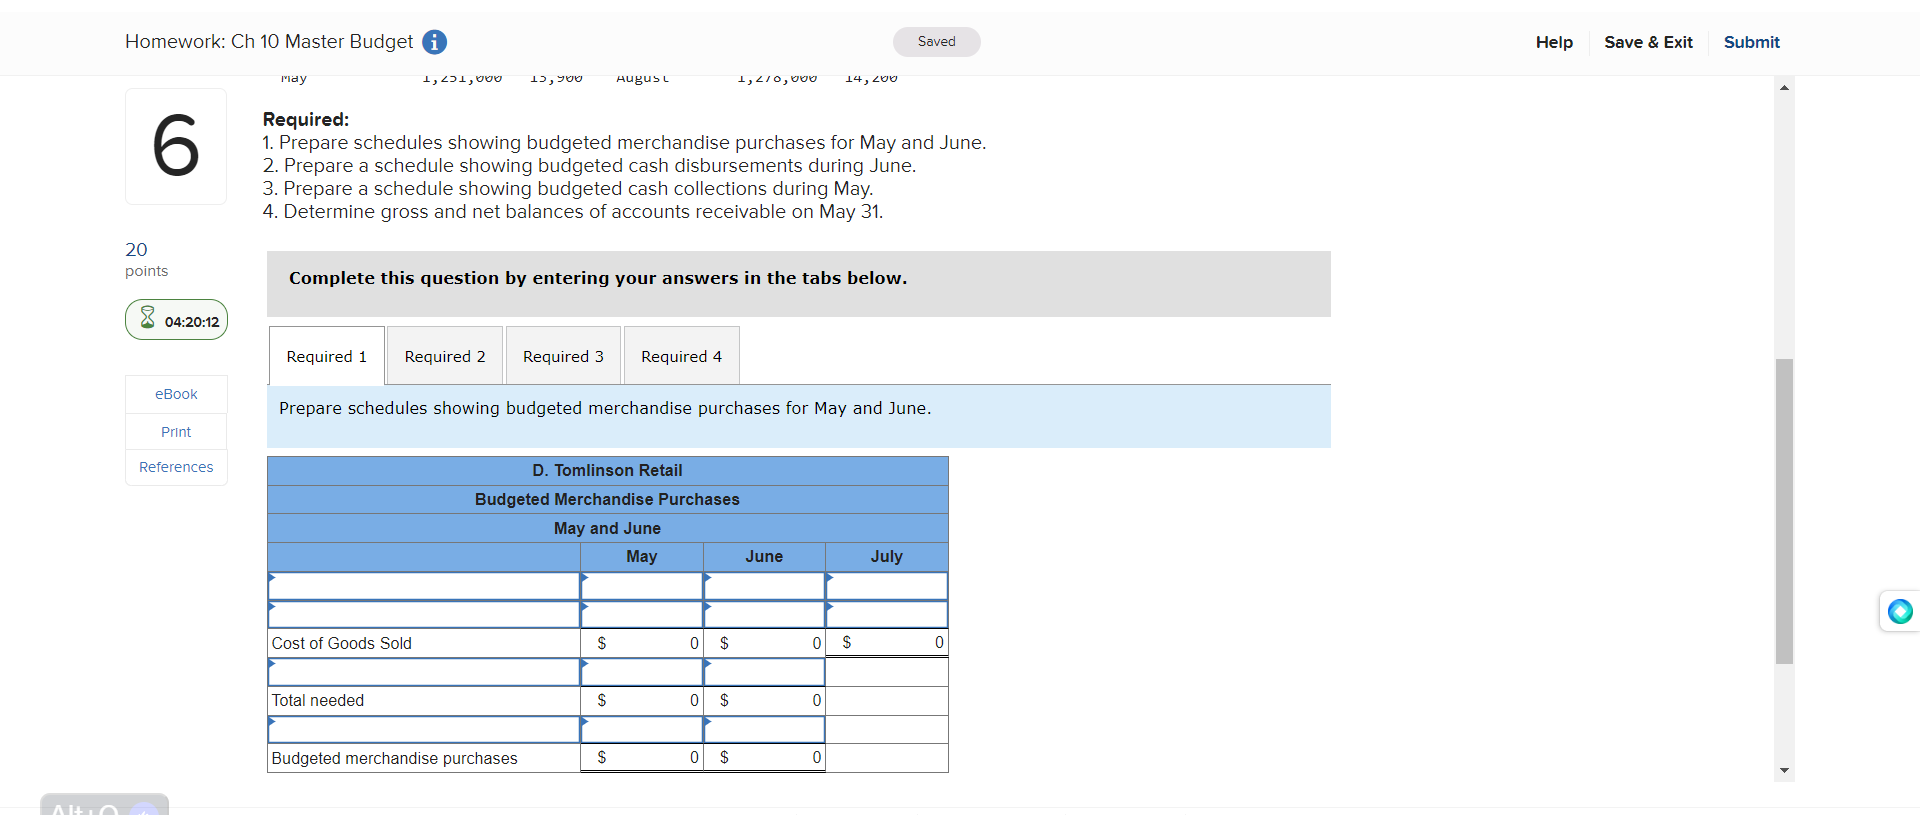This screenshot has height=815, width=1920.
Task: Switch to the Required 3 tab
Action: tap(563, 356)
